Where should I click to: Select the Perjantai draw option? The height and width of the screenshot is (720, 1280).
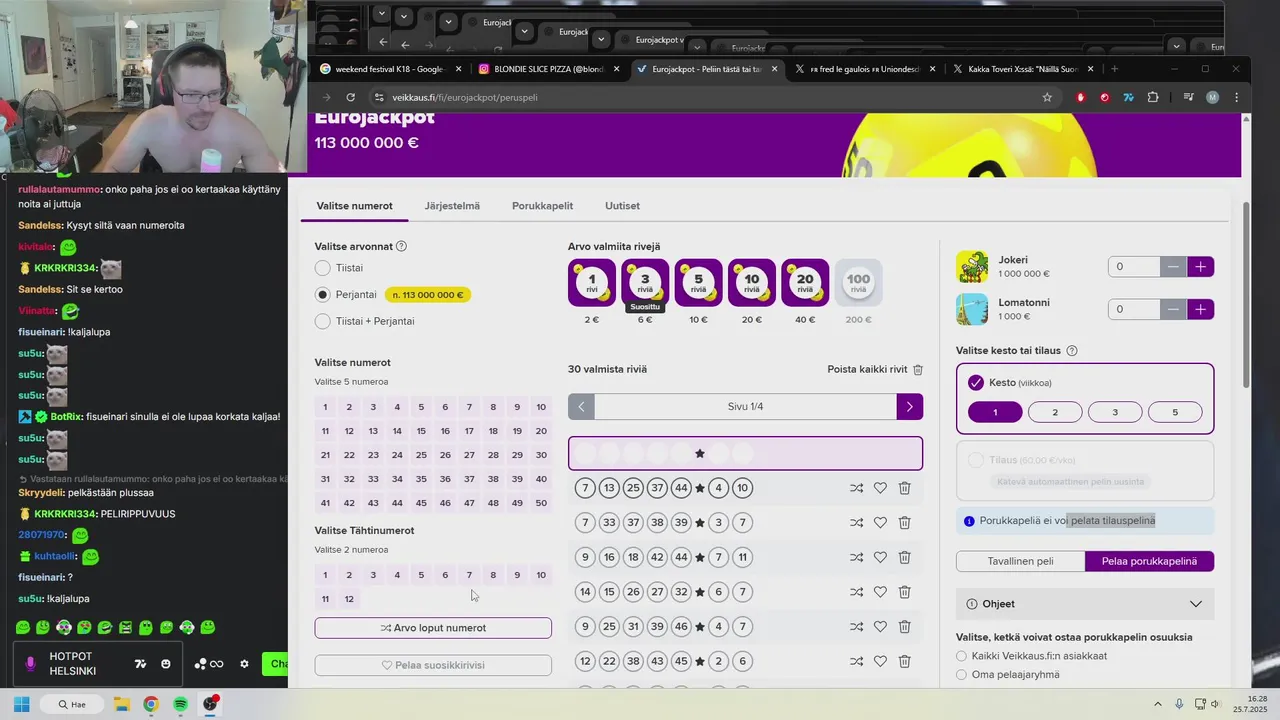(322, 295)
